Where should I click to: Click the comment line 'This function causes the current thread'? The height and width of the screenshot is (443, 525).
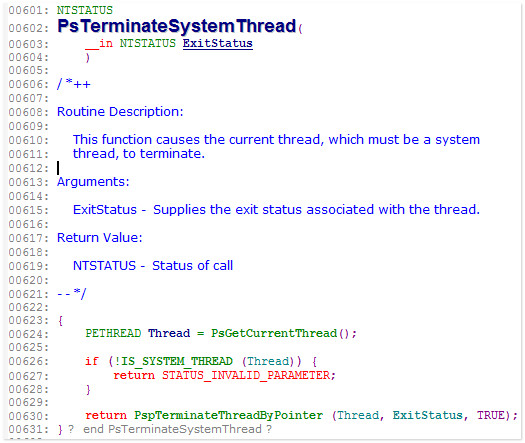point(276,139)
